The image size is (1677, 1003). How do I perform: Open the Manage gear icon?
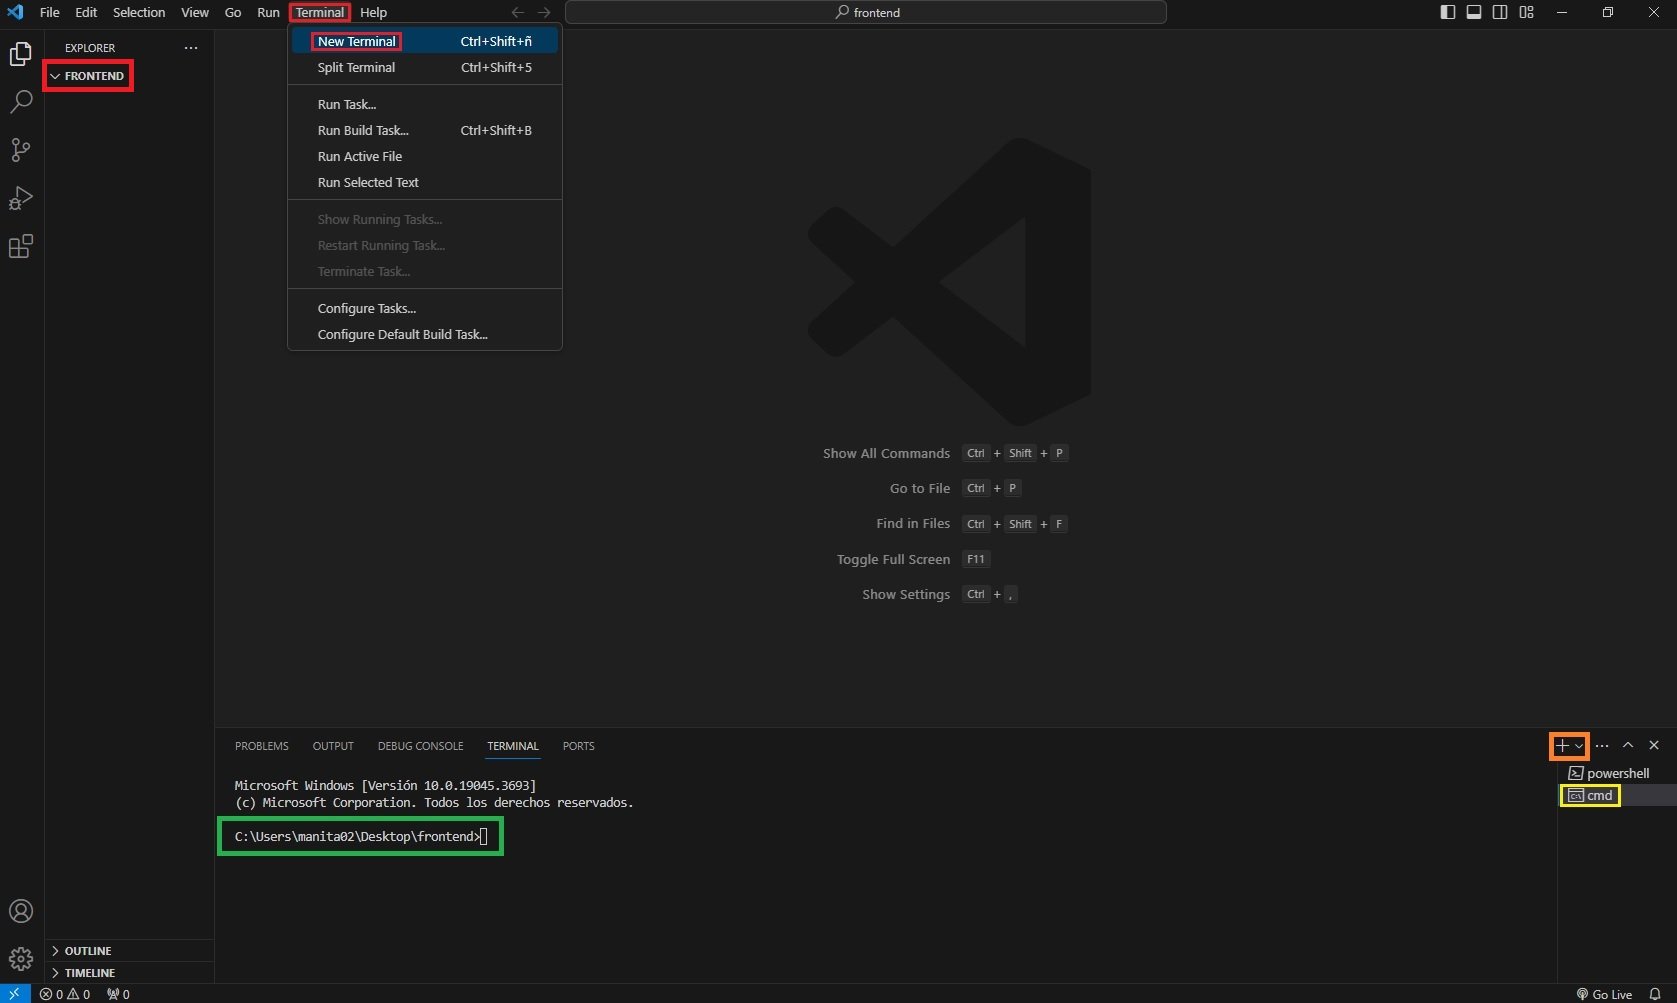(x=21, y=959)
